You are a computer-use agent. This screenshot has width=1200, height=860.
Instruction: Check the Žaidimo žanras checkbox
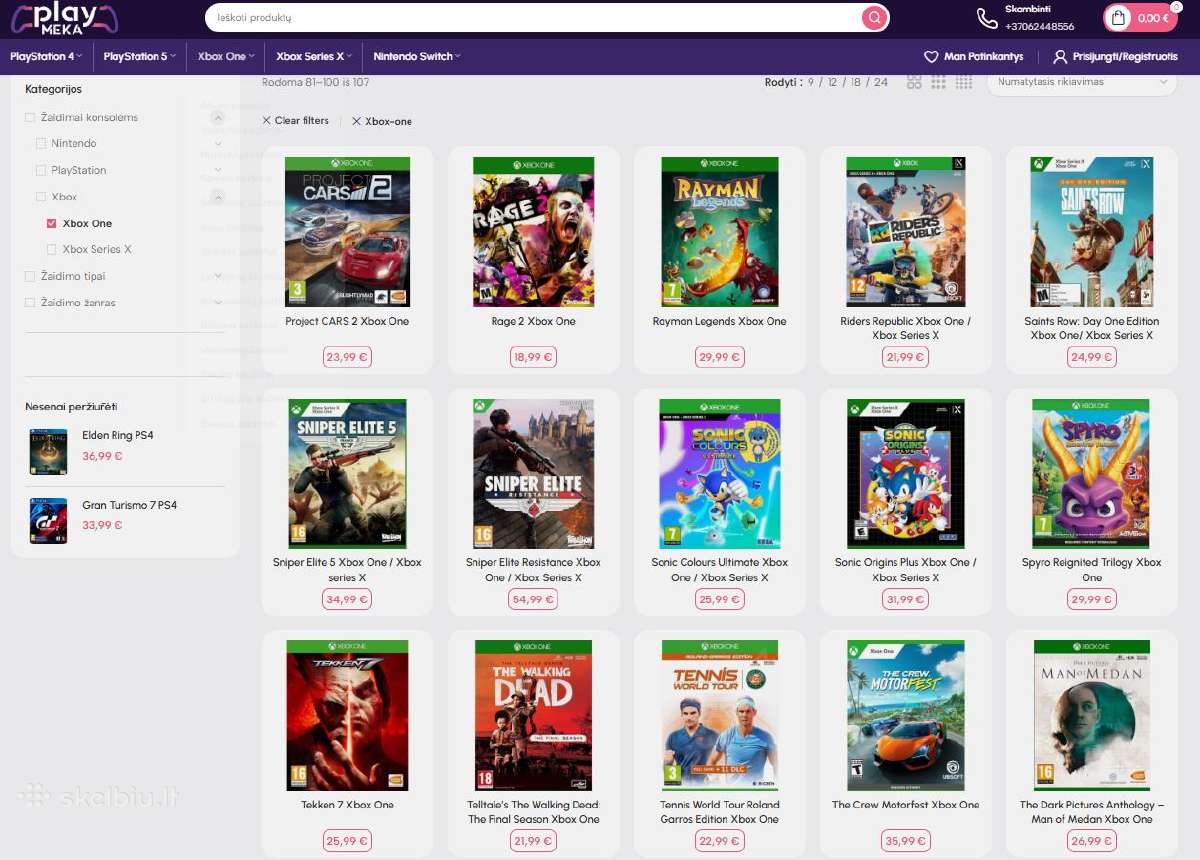tap(30, 303)
